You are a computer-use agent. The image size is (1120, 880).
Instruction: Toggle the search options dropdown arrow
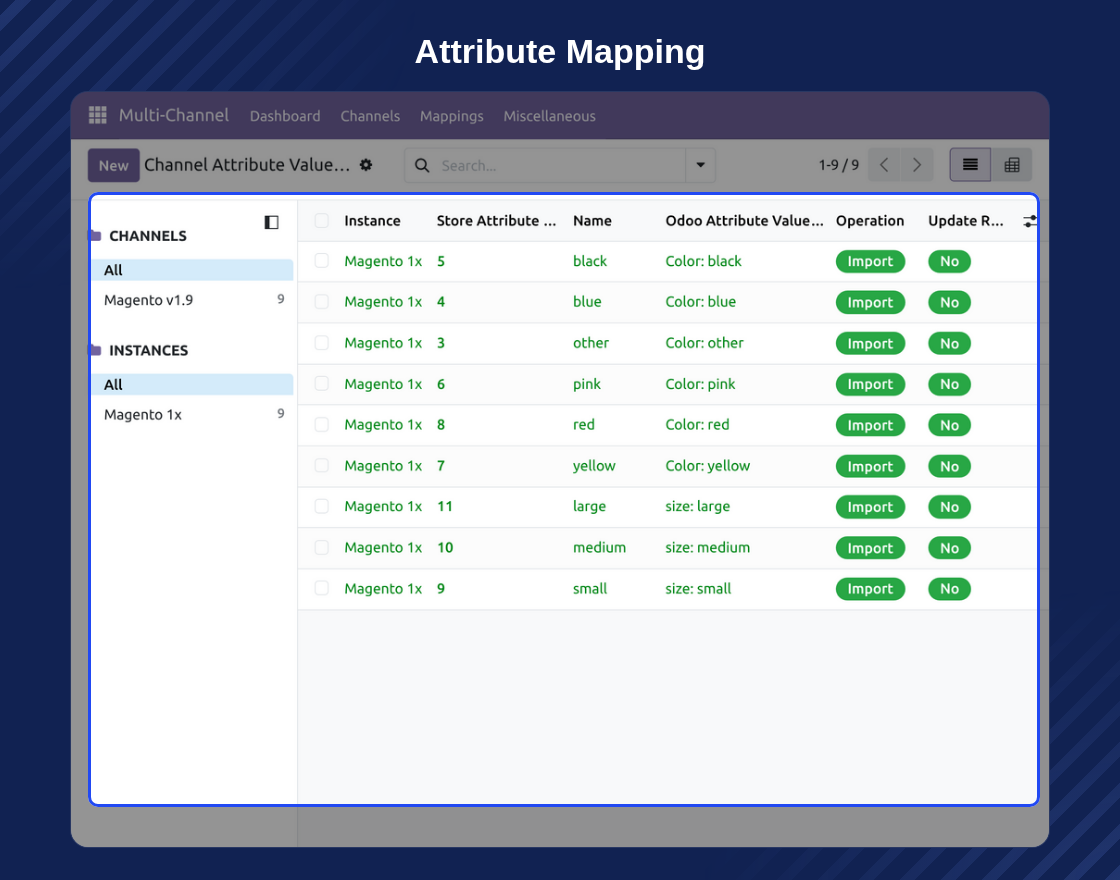pyautogui.click(x=700, y=165)
